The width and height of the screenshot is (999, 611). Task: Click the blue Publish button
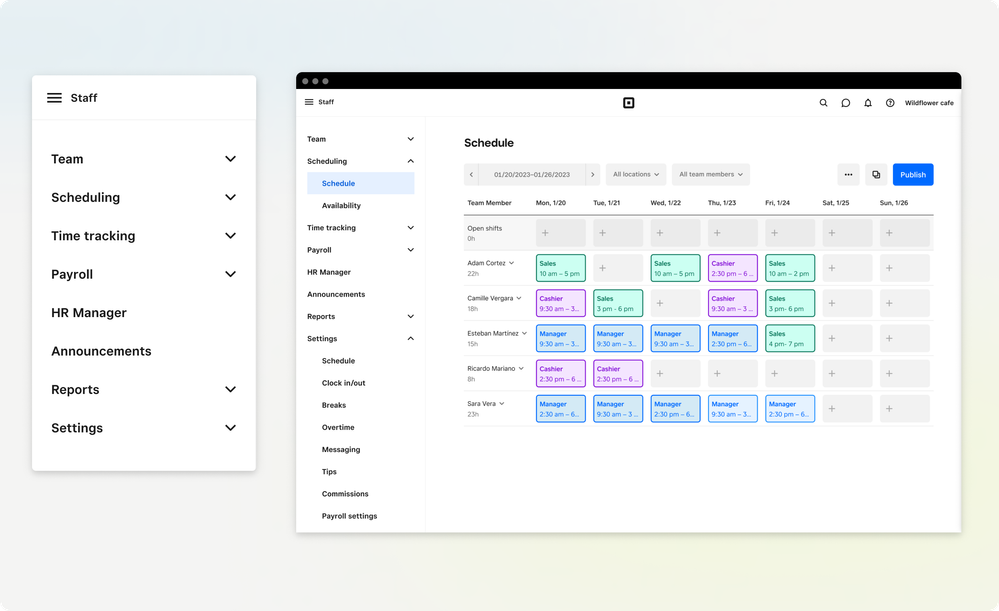pyautogui.click(x=912, y=174)
